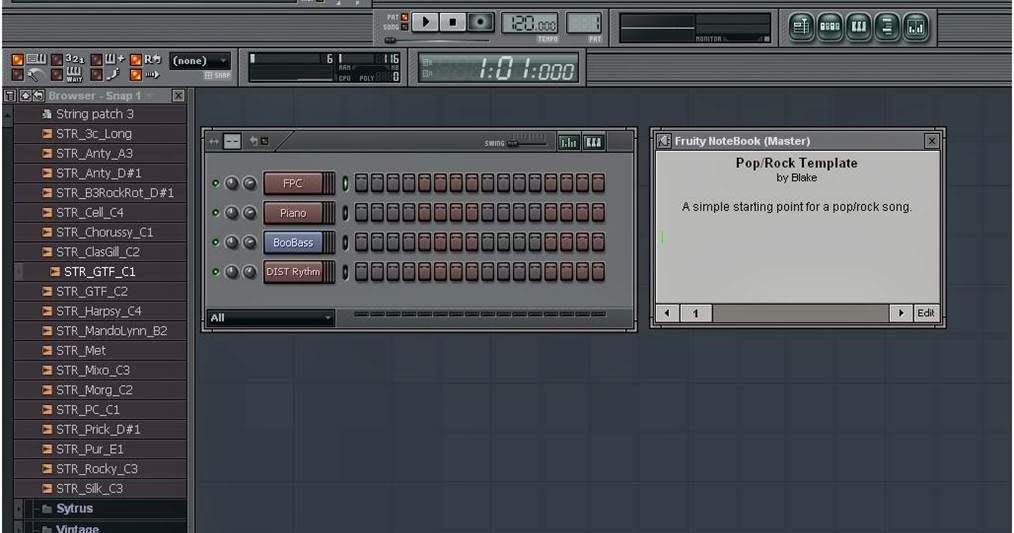The height and width of the screenshot is (533, 1014).
Task: Select the highlighted STR_GTF_C1 sample
Action: [x=100, y=272]
